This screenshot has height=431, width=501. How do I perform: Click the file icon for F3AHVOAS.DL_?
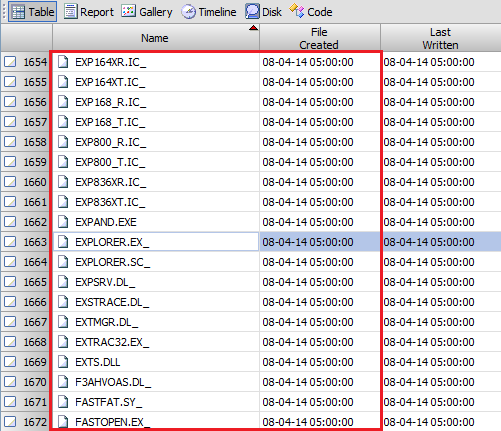click(63, 382)
